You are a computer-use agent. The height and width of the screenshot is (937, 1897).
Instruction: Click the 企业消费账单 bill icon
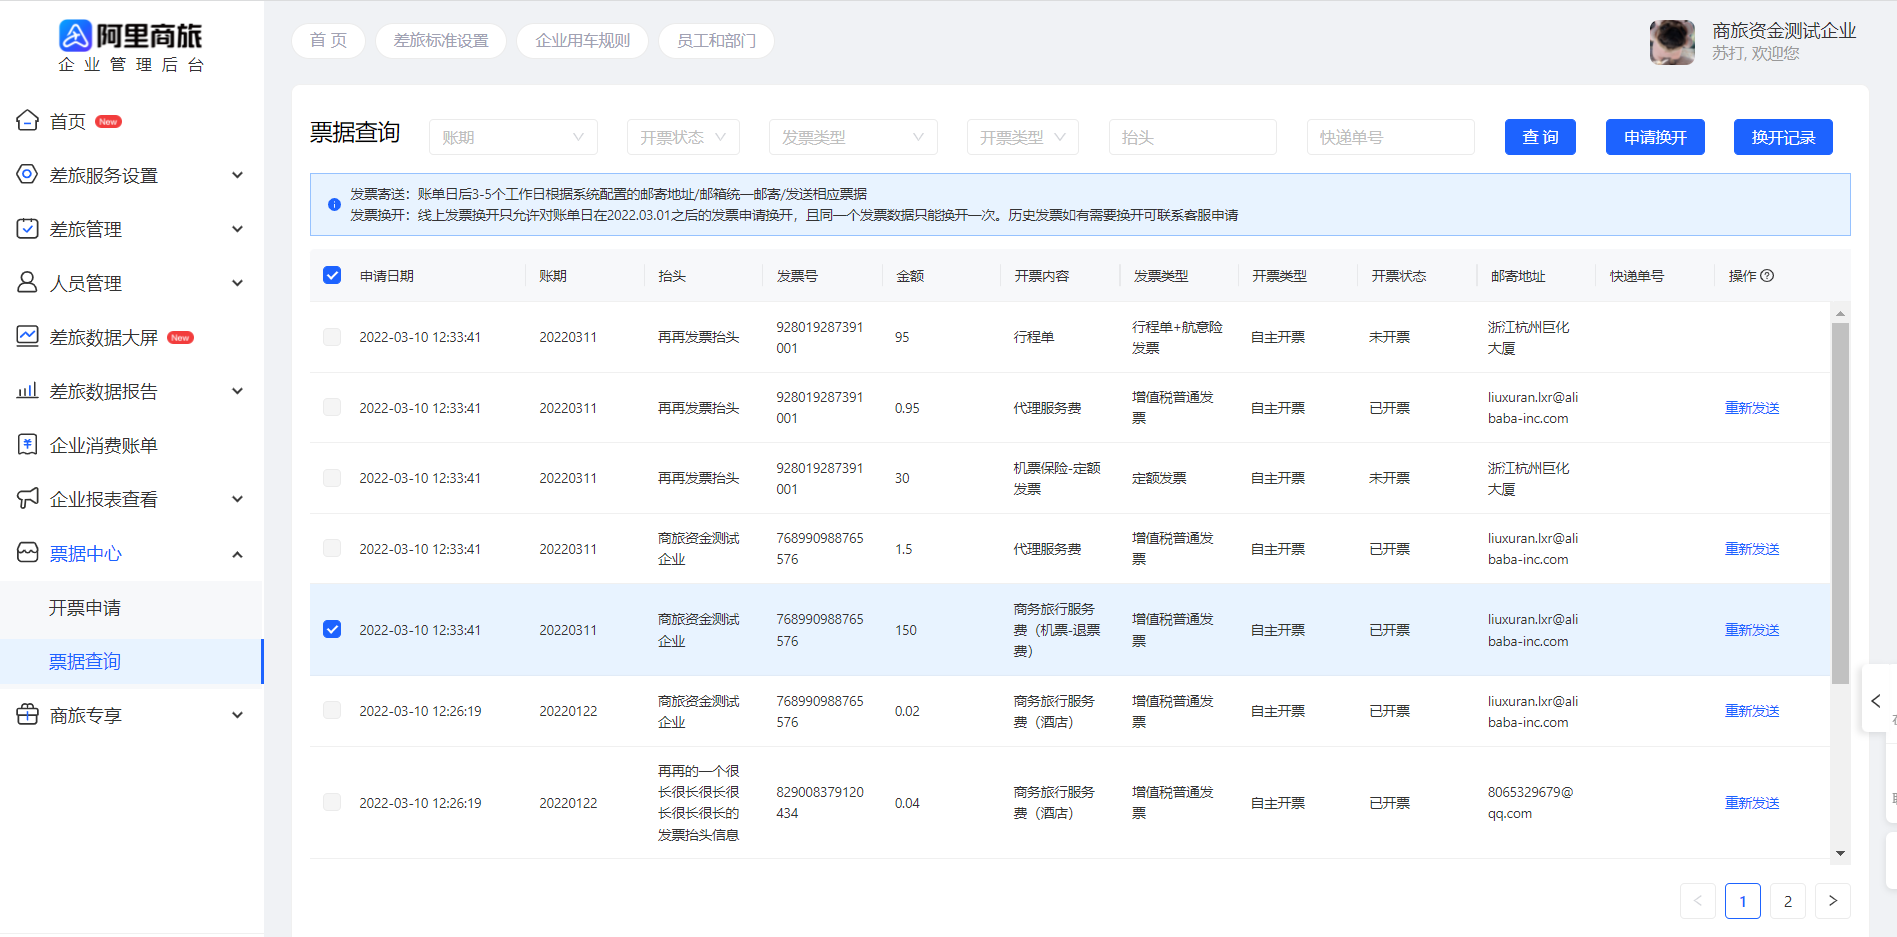(x=28, y=445)
